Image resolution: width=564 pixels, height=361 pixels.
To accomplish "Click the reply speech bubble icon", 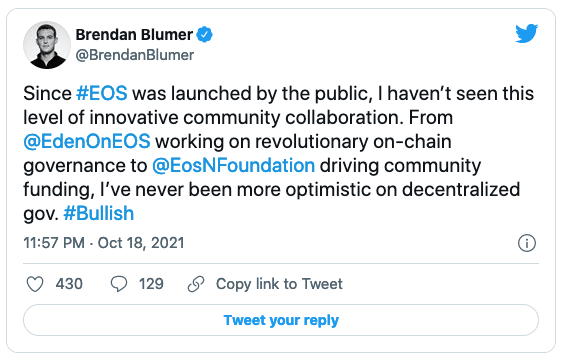I will coord(119,284).
